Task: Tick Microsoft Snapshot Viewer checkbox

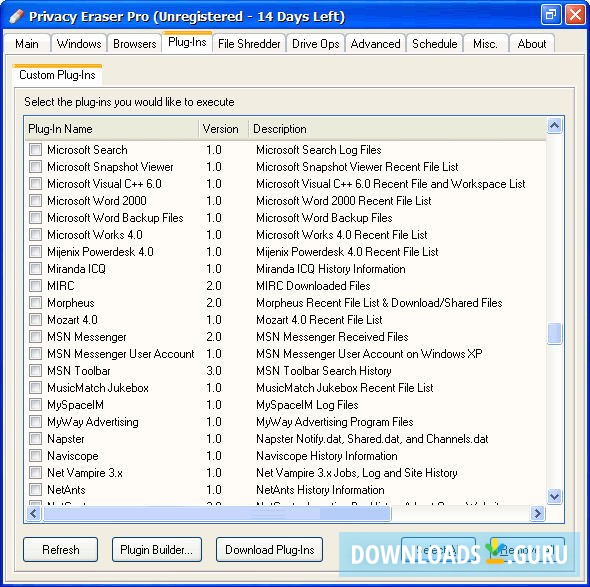Action: 35,167
